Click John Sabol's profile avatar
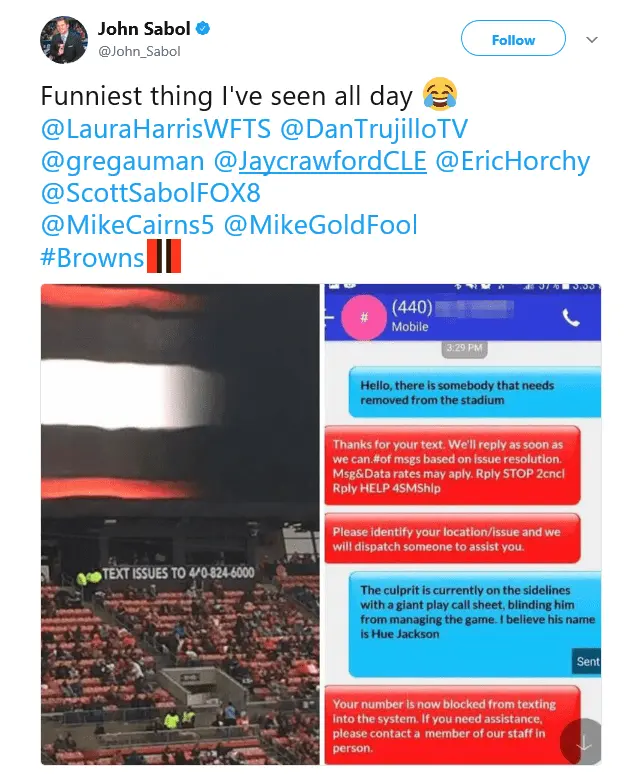The image size is (640, 777). [64, 40]
